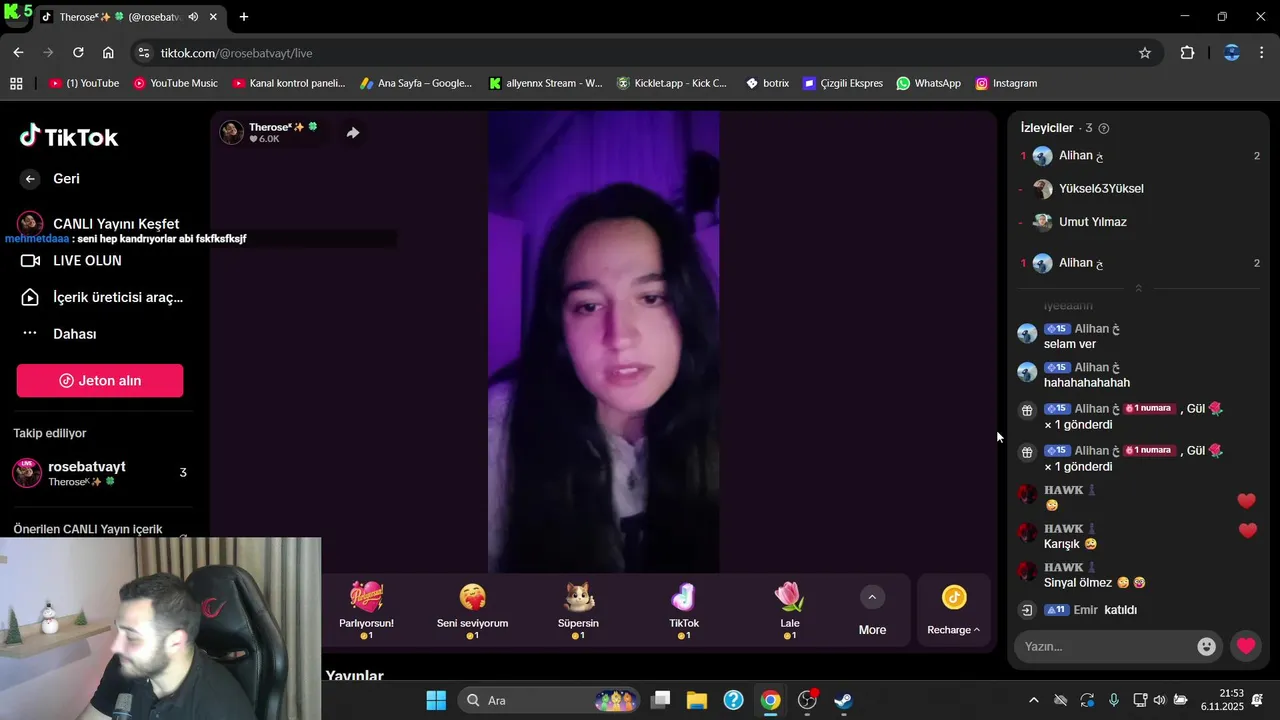Open Ana Sayfa – Google bookmark
Viewport: 1280px width, 720px height.
pos(416,84)
